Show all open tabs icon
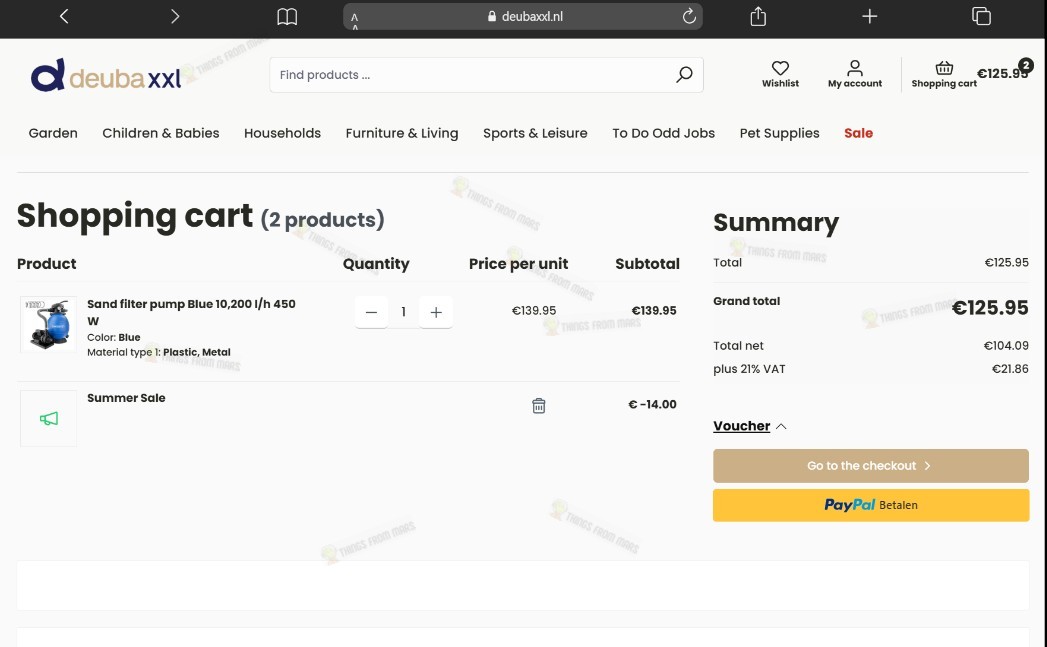This screenshot has width=1047, height=647. pyautogui.click(x=981, y=16)
